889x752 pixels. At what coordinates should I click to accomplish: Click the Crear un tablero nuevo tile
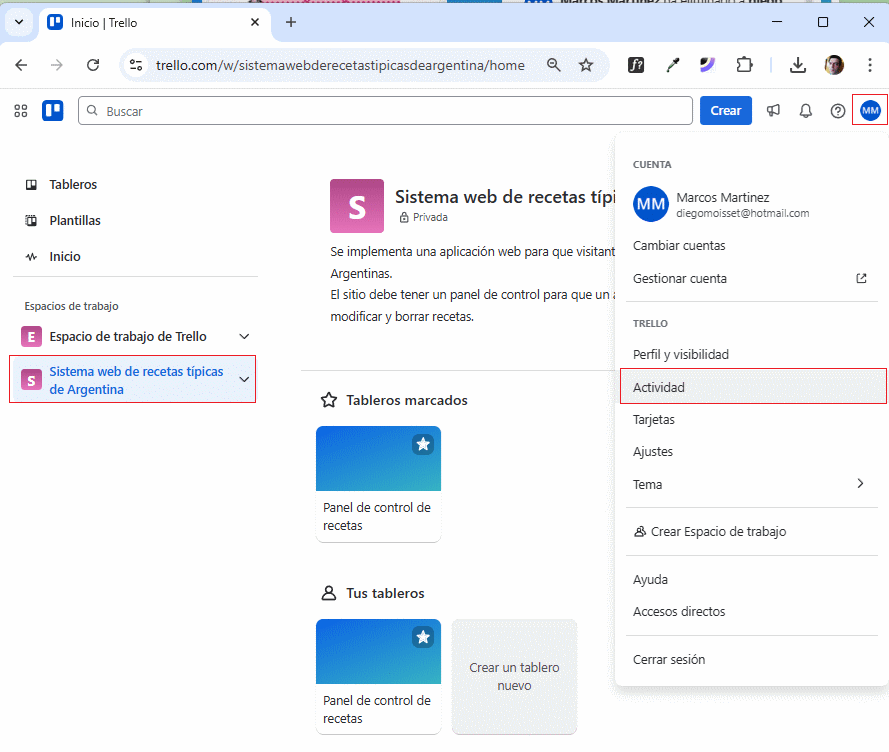(514, 677)
